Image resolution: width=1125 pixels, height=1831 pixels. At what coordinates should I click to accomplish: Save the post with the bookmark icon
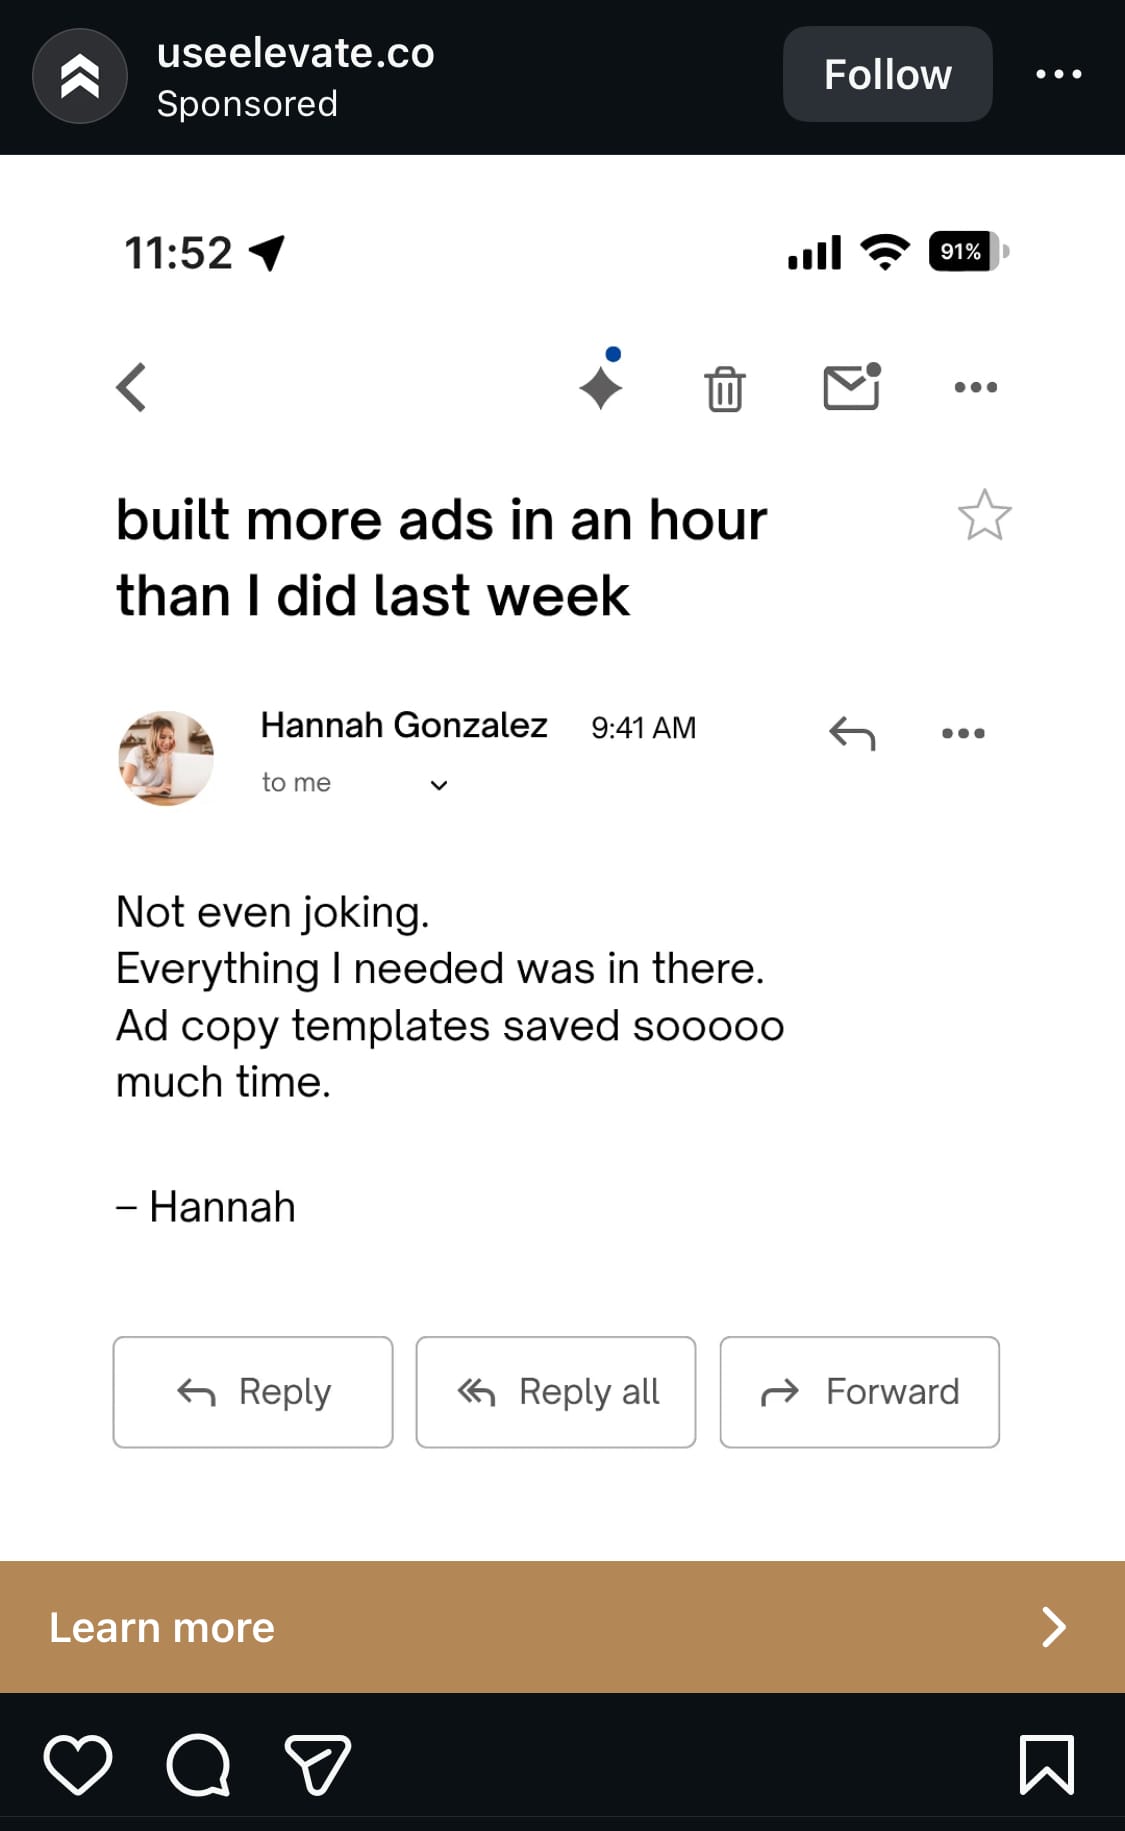tap(1046, 1764)
